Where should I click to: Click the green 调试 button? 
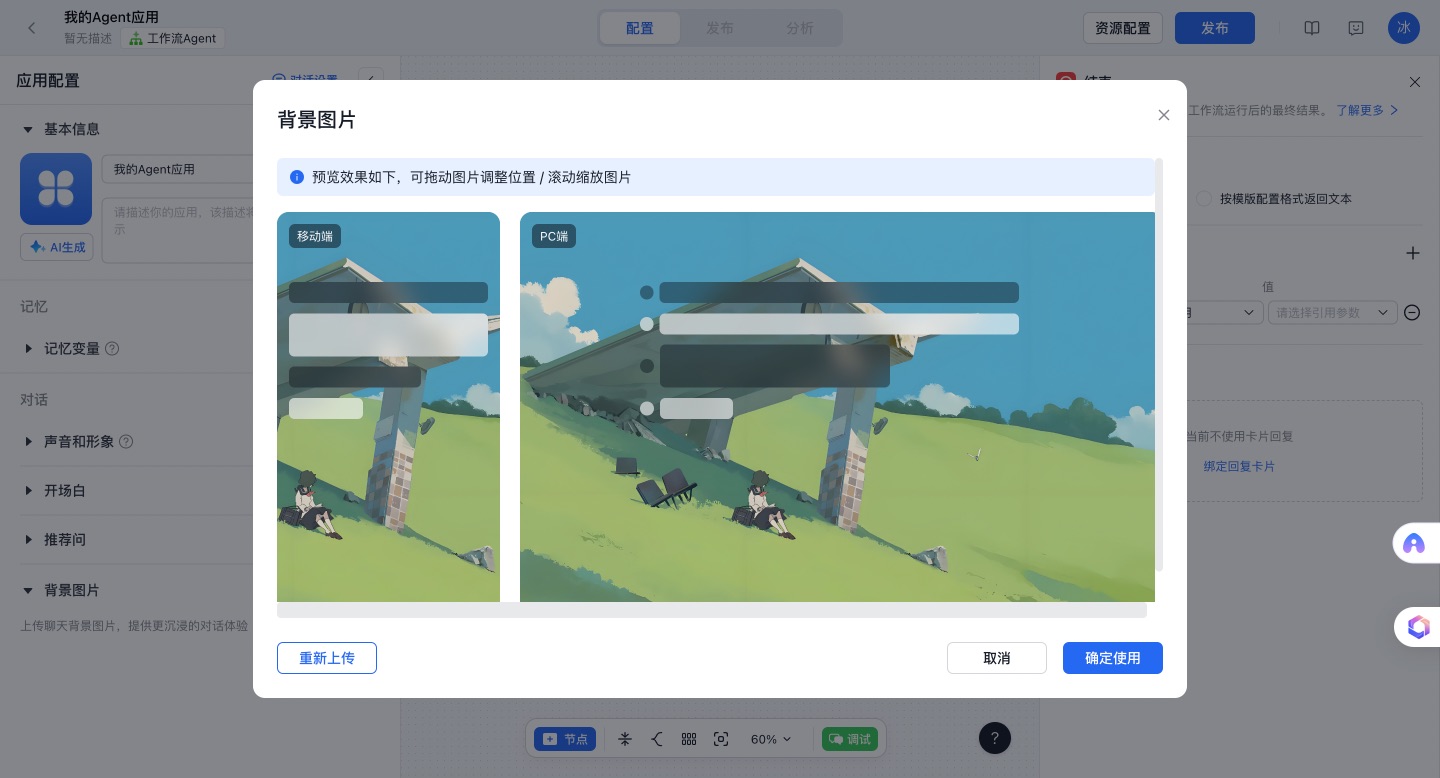(849, 739)
